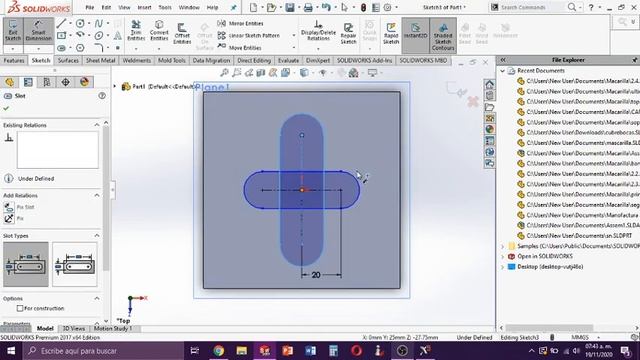The height and width of the screenshot is (360, 640).
Task: Toggle Shaded Sketch Contours
Action: pyautogui.click(x=443, y=36)
